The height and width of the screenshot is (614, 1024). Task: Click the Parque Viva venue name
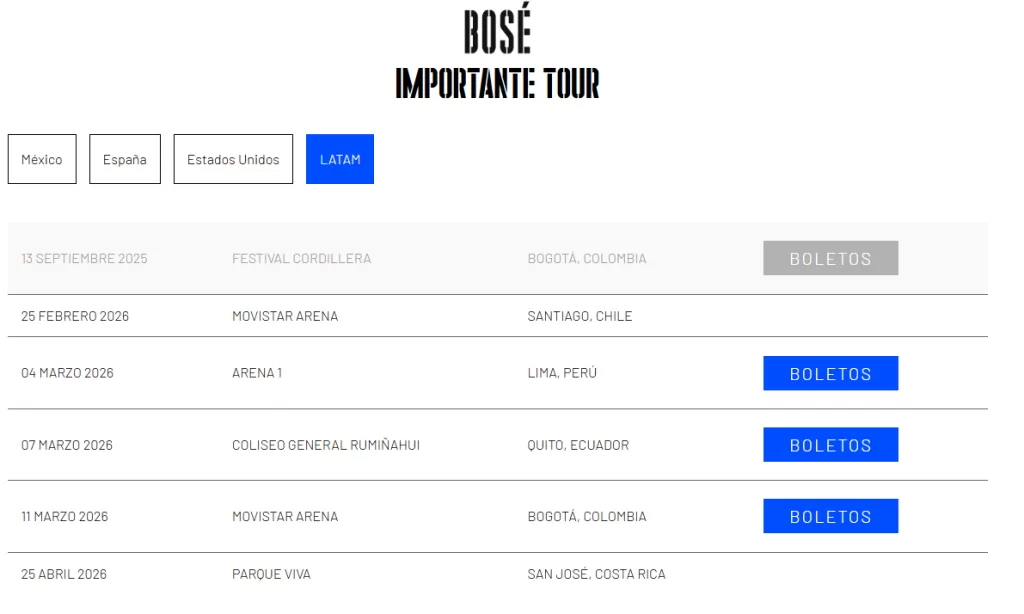(271, 574)
